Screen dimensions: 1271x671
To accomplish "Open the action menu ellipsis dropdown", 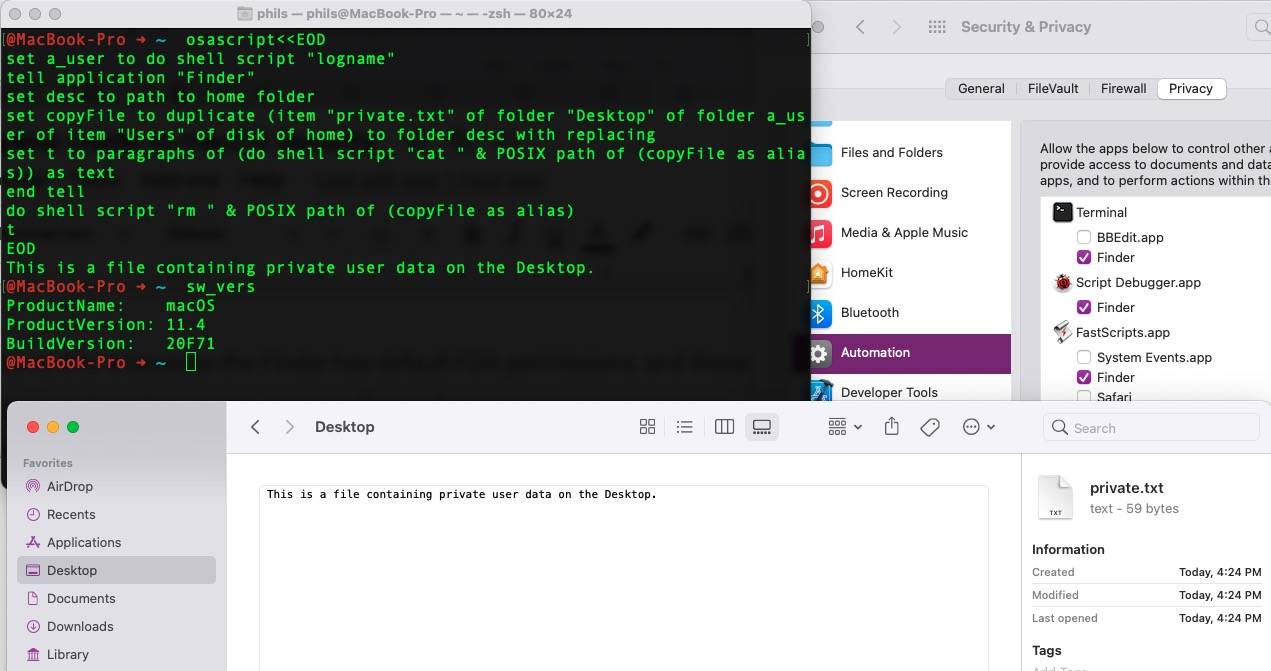I will point(978,427).
